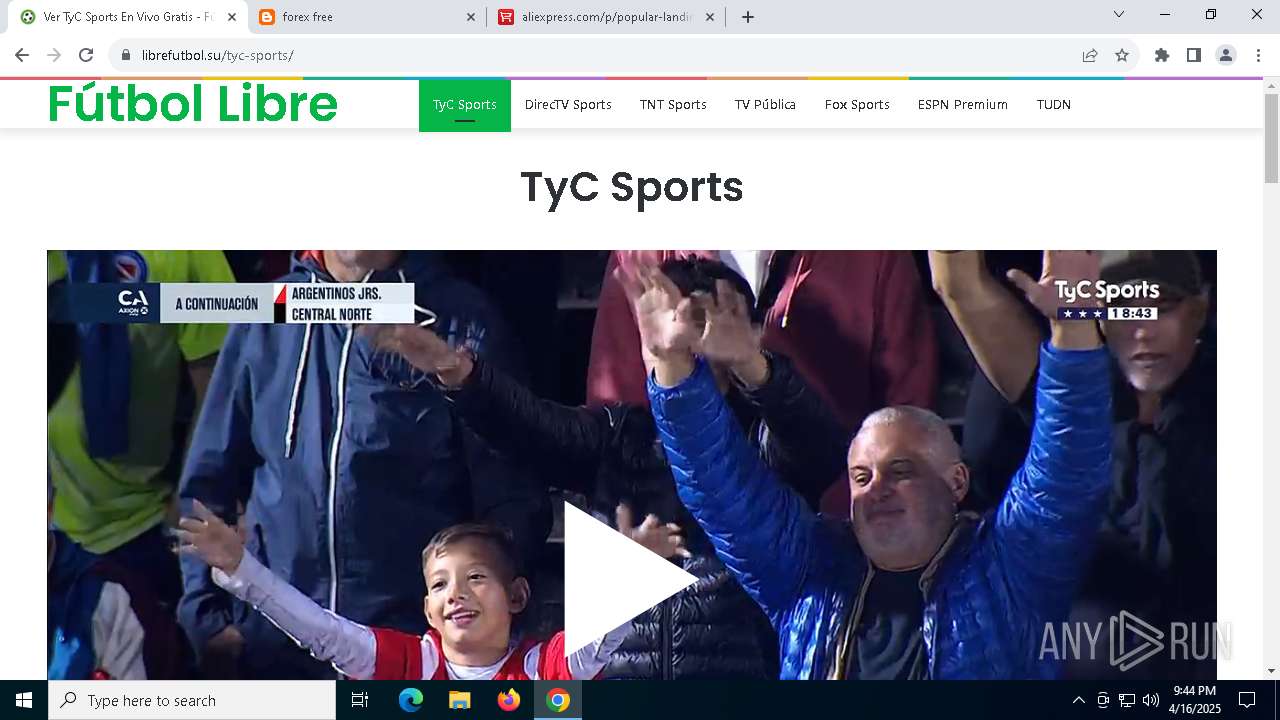This screenshot has height=720, width=1280.
Task: Reload the current page
Action: [x=86, y=55]
